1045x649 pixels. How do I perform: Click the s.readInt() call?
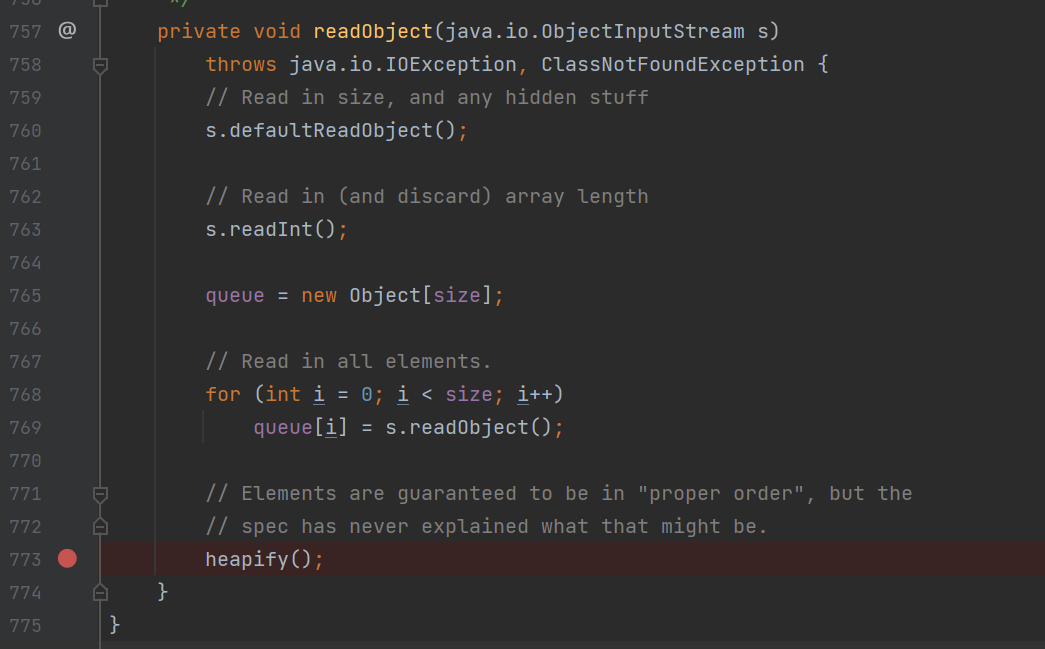[x=271, y=230]
